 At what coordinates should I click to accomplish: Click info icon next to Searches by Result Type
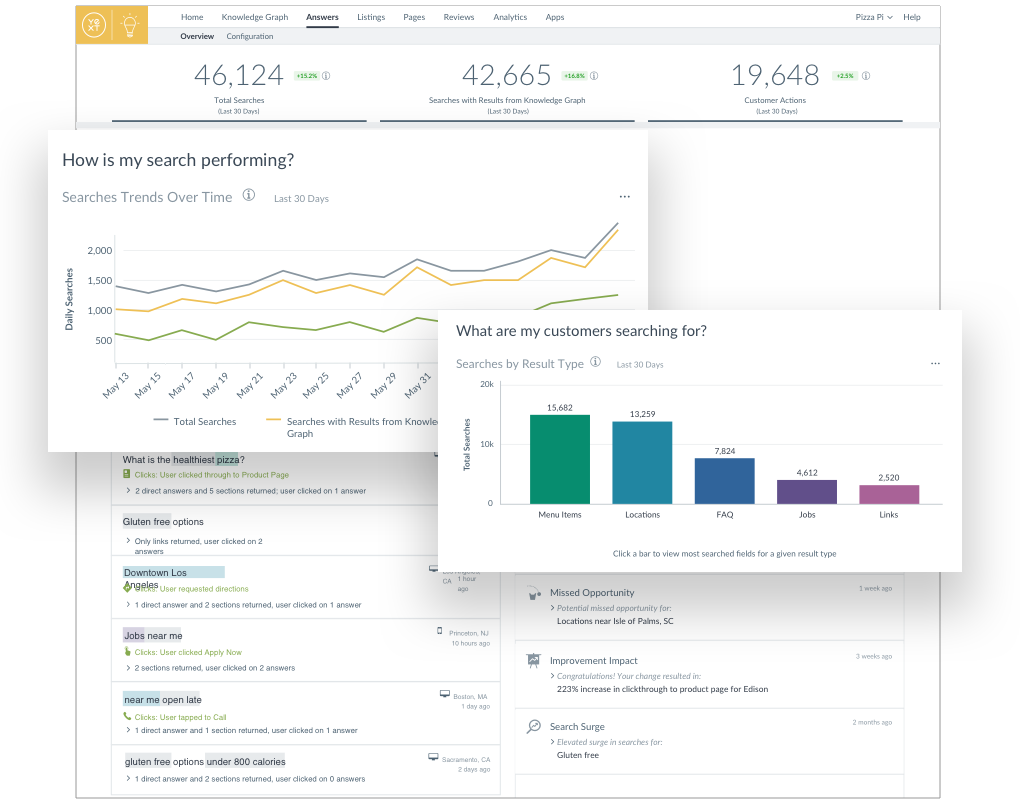coord(595,362)
